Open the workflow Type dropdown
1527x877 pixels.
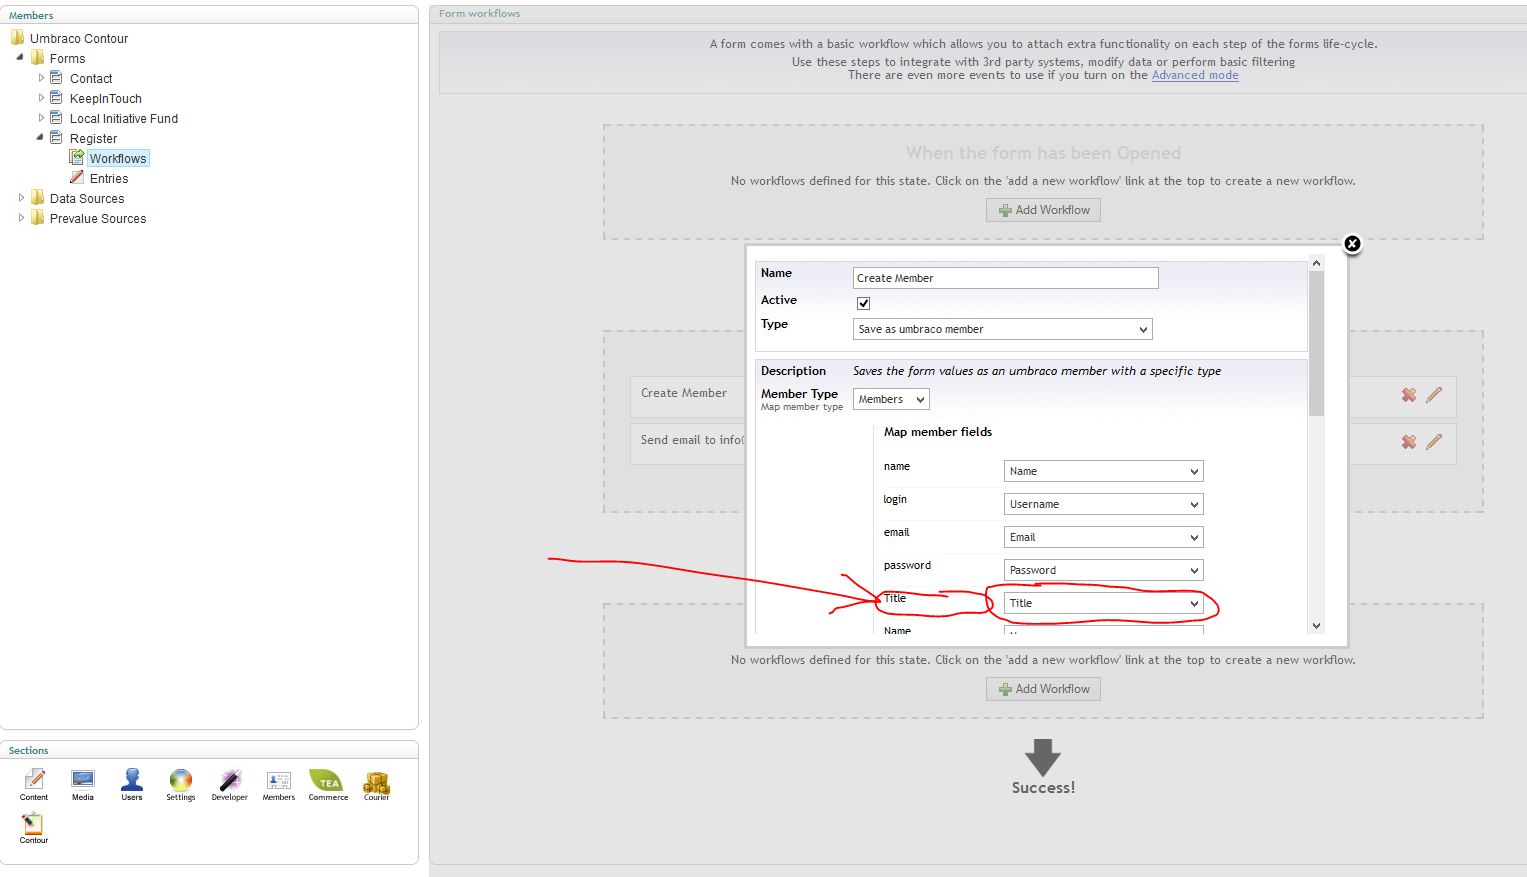coord(1003,329)
